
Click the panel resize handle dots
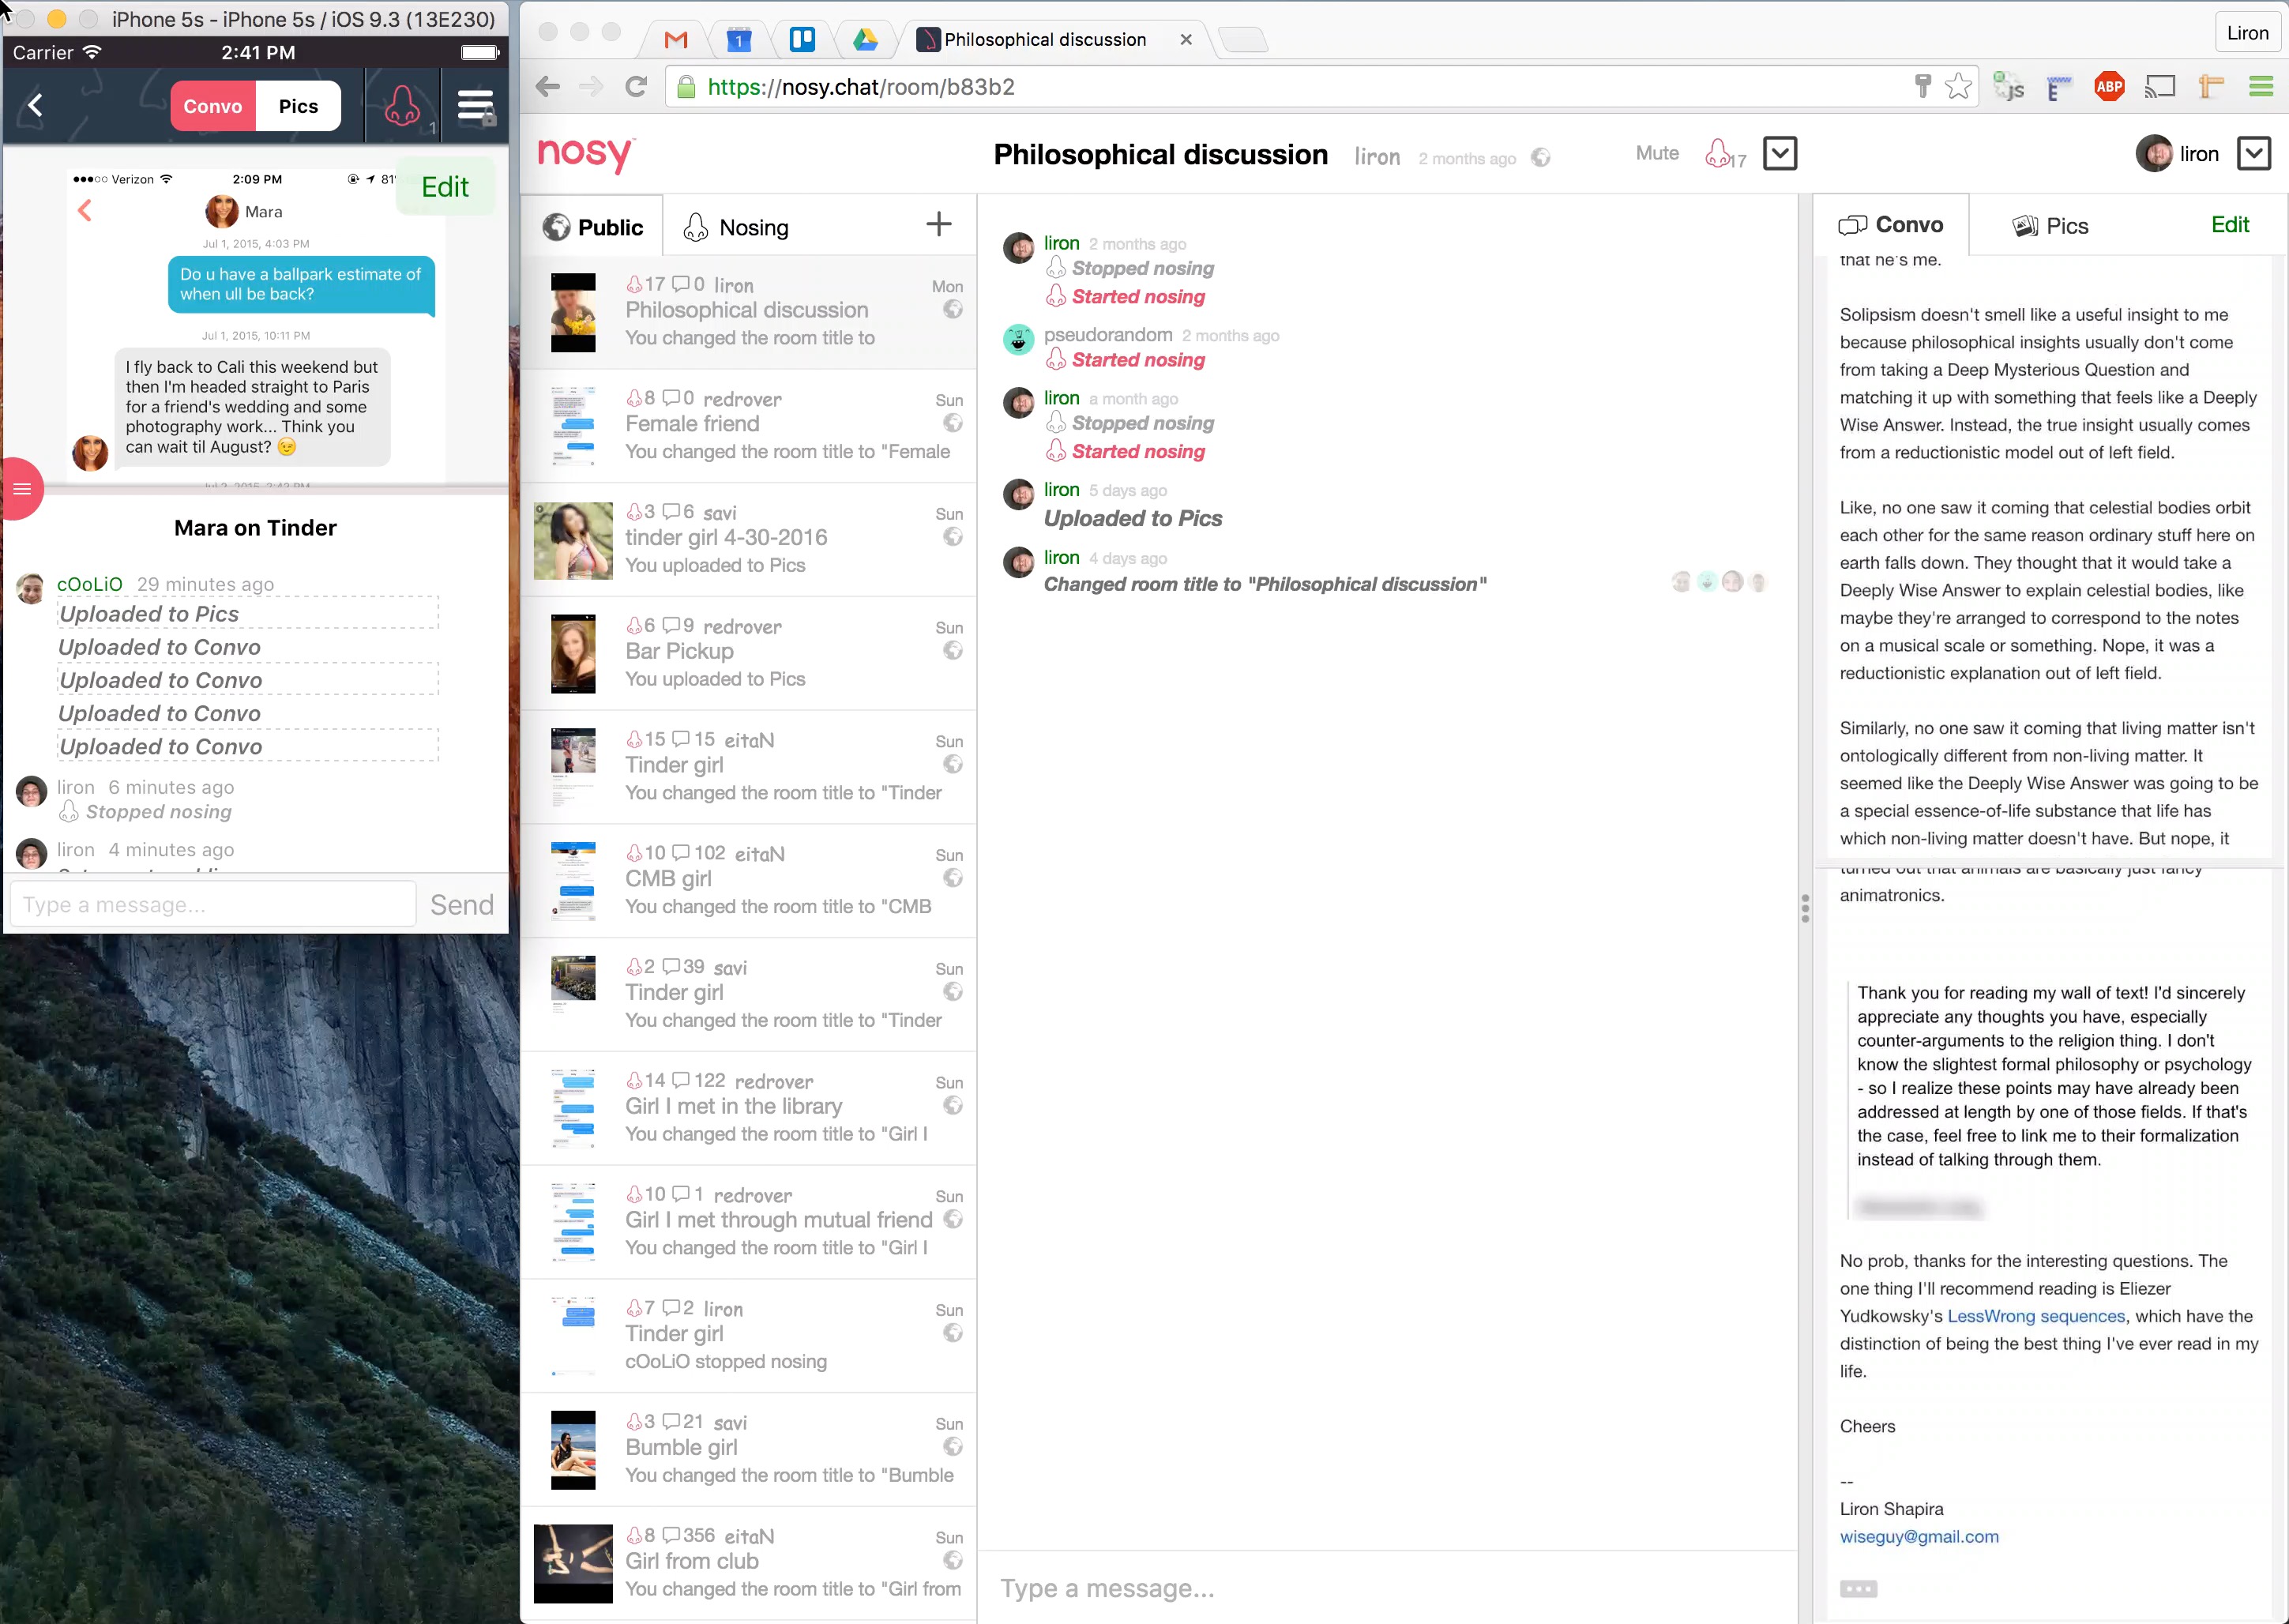(x=1804, y=908)
